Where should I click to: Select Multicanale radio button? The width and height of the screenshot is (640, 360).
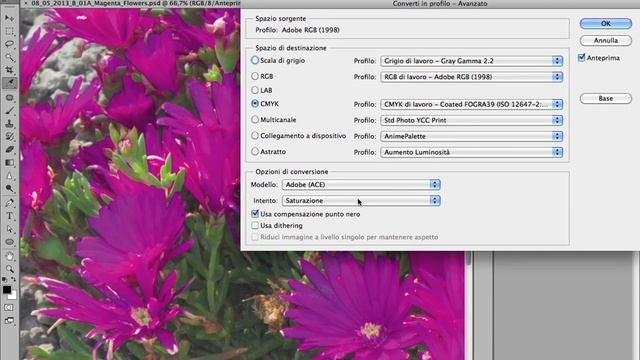coord(255,120)
